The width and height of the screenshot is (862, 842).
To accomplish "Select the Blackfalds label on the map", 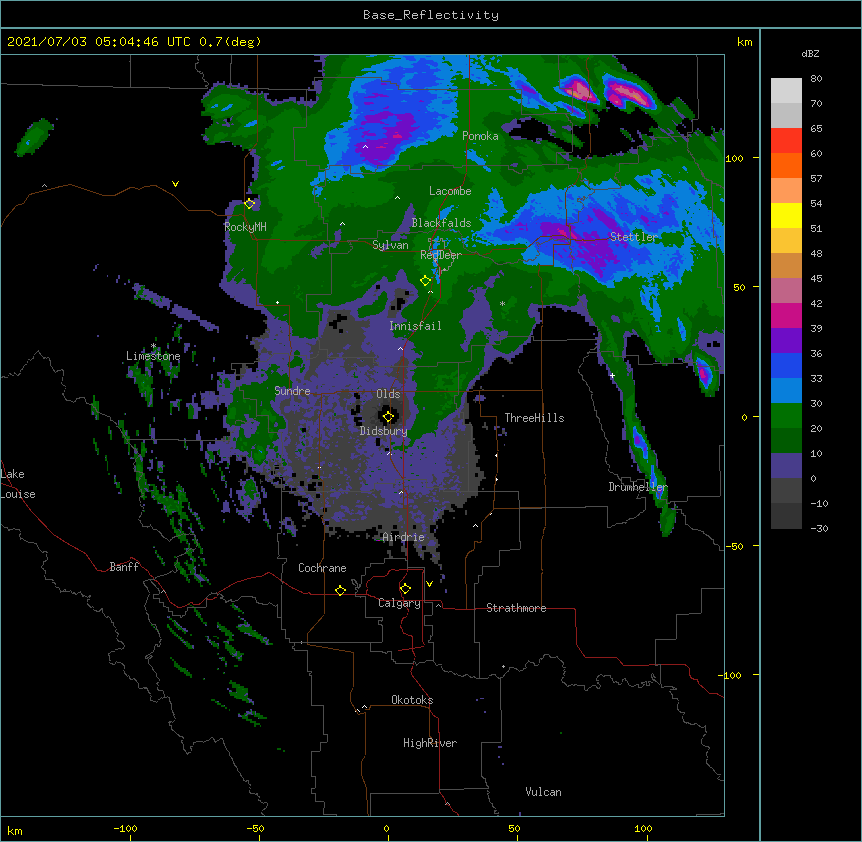I will [441, 223].
